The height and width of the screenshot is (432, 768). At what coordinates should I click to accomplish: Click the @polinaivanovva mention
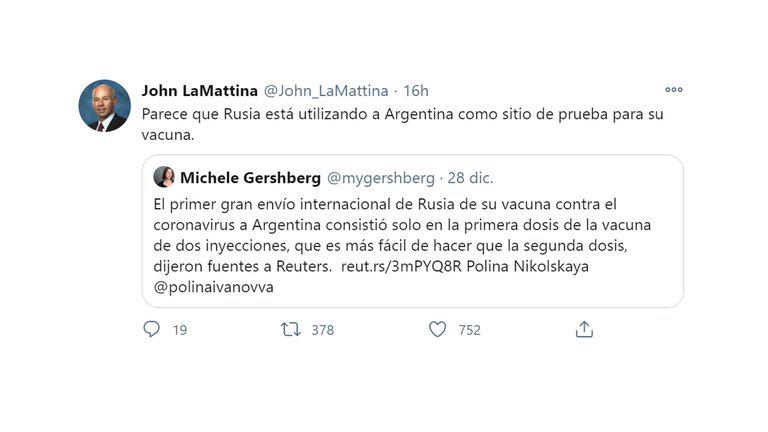pos(214,287)
